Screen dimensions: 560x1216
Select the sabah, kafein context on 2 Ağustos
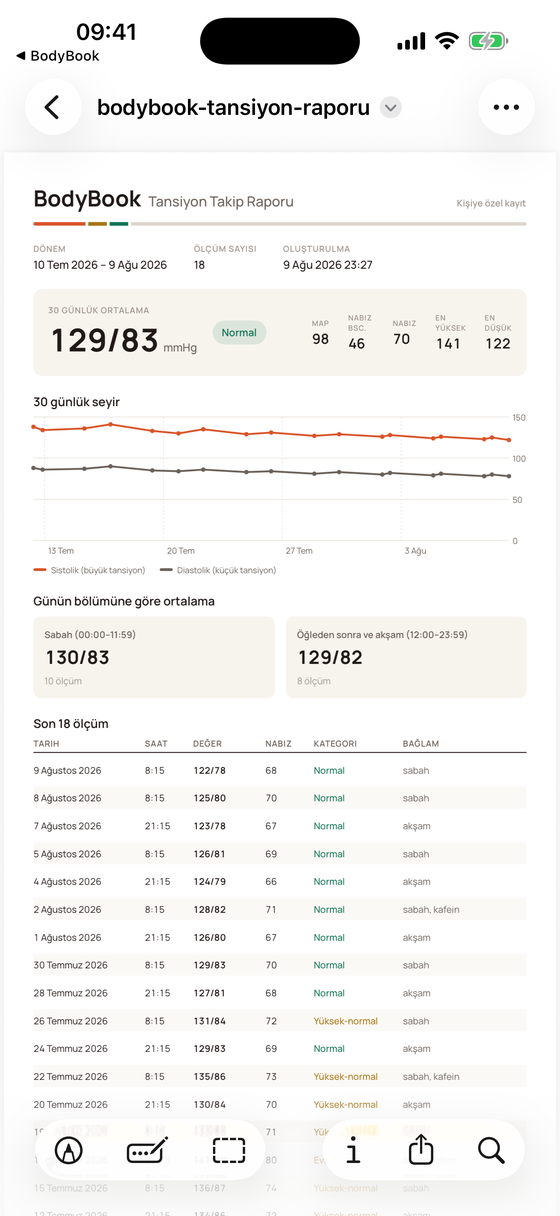[431, 909]
